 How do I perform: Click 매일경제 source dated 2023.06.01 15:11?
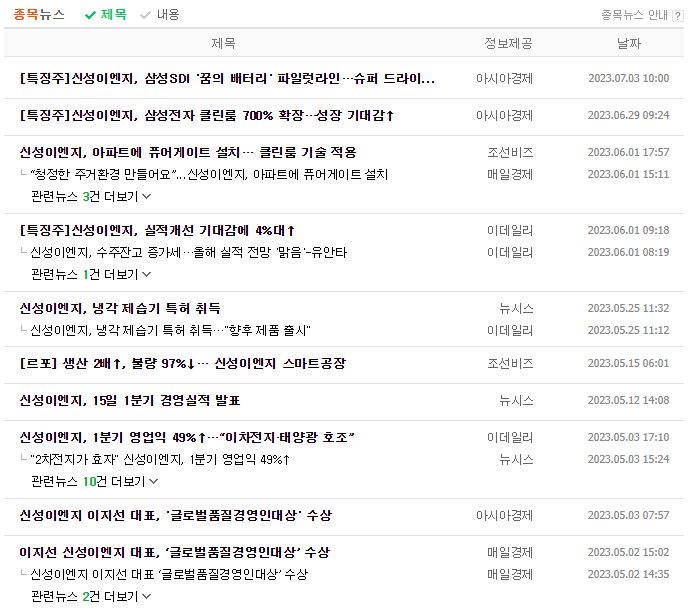tap(510, 174)
